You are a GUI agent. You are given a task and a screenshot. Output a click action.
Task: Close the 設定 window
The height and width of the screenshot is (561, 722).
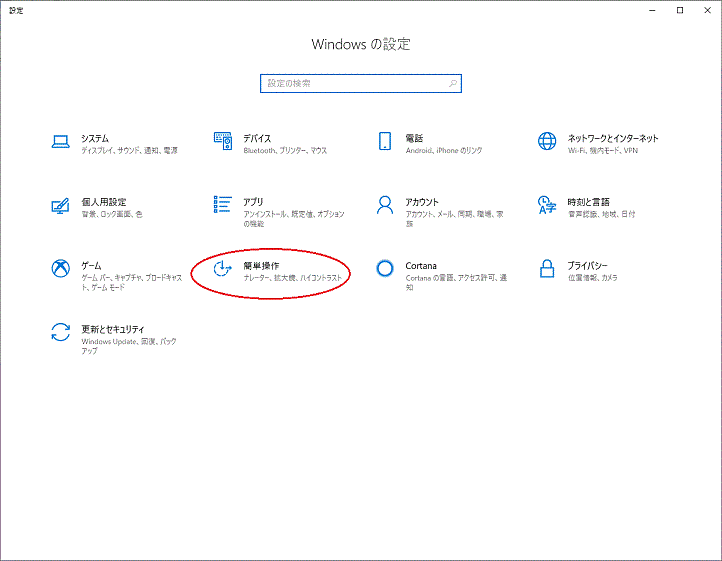click(x=708, y=10)
